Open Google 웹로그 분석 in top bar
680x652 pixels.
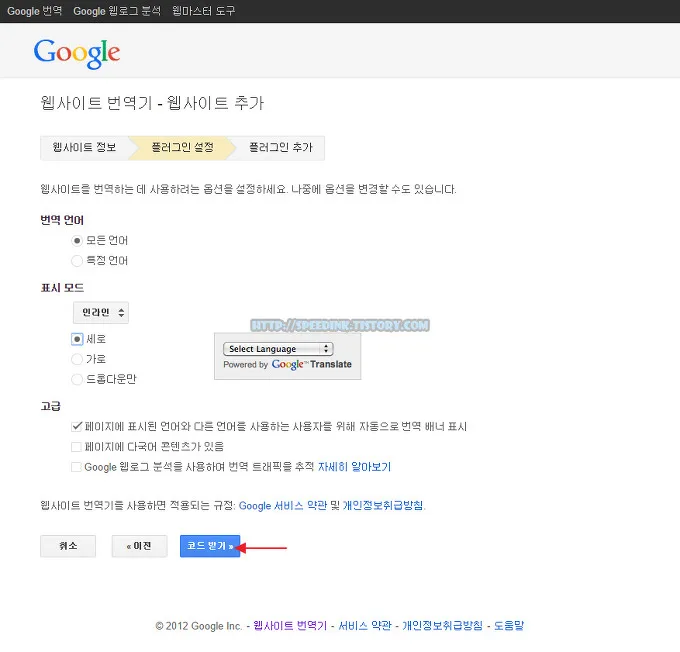(117, 11)
